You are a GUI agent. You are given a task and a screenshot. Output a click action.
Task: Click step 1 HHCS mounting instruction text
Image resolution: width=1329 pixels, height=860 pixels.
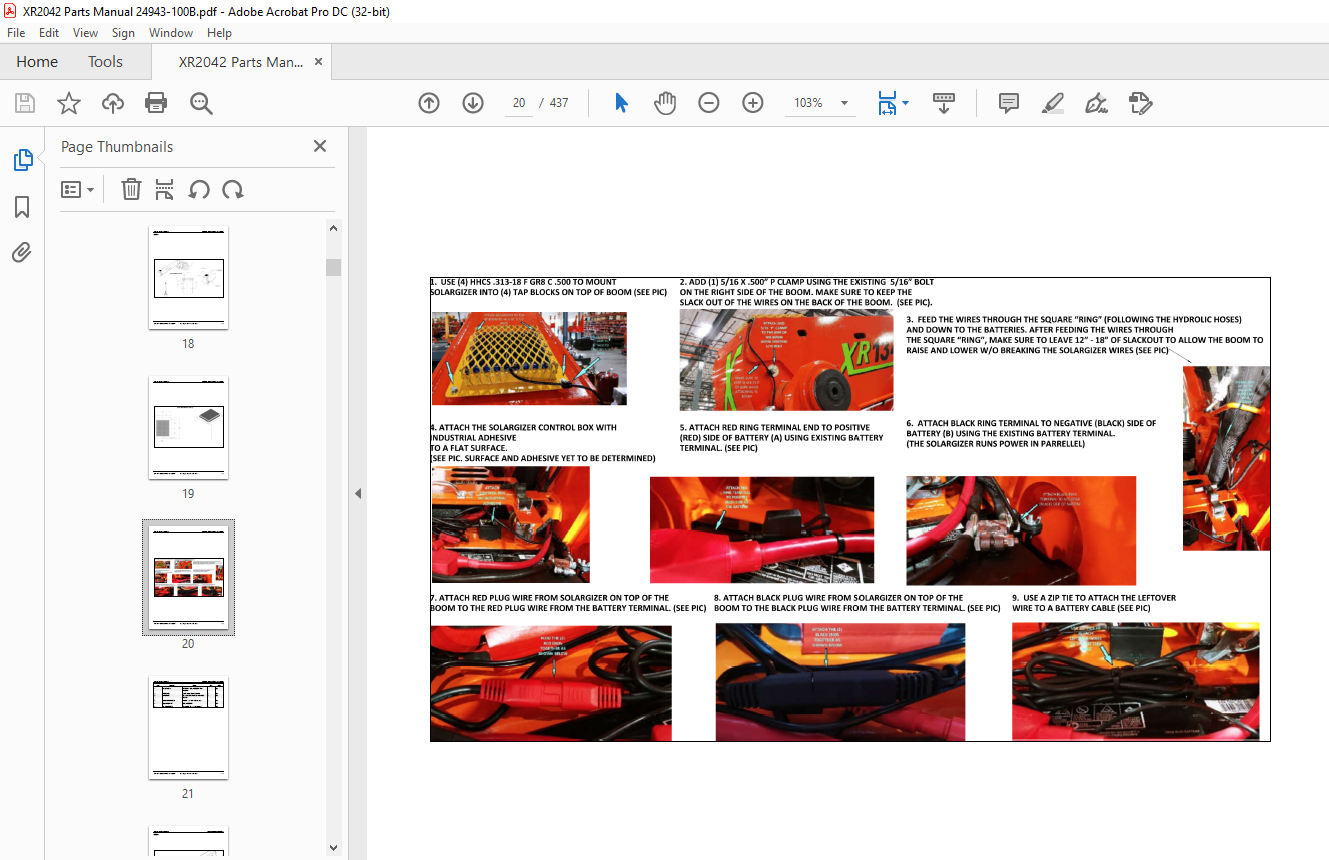point(549,287)
